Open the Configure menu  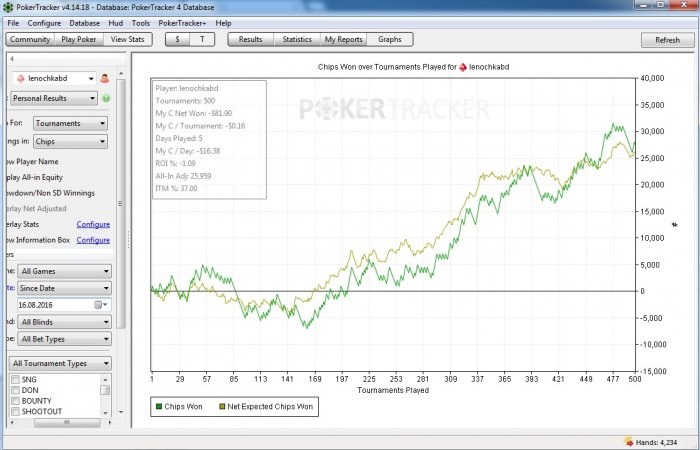tap(44, 23)
